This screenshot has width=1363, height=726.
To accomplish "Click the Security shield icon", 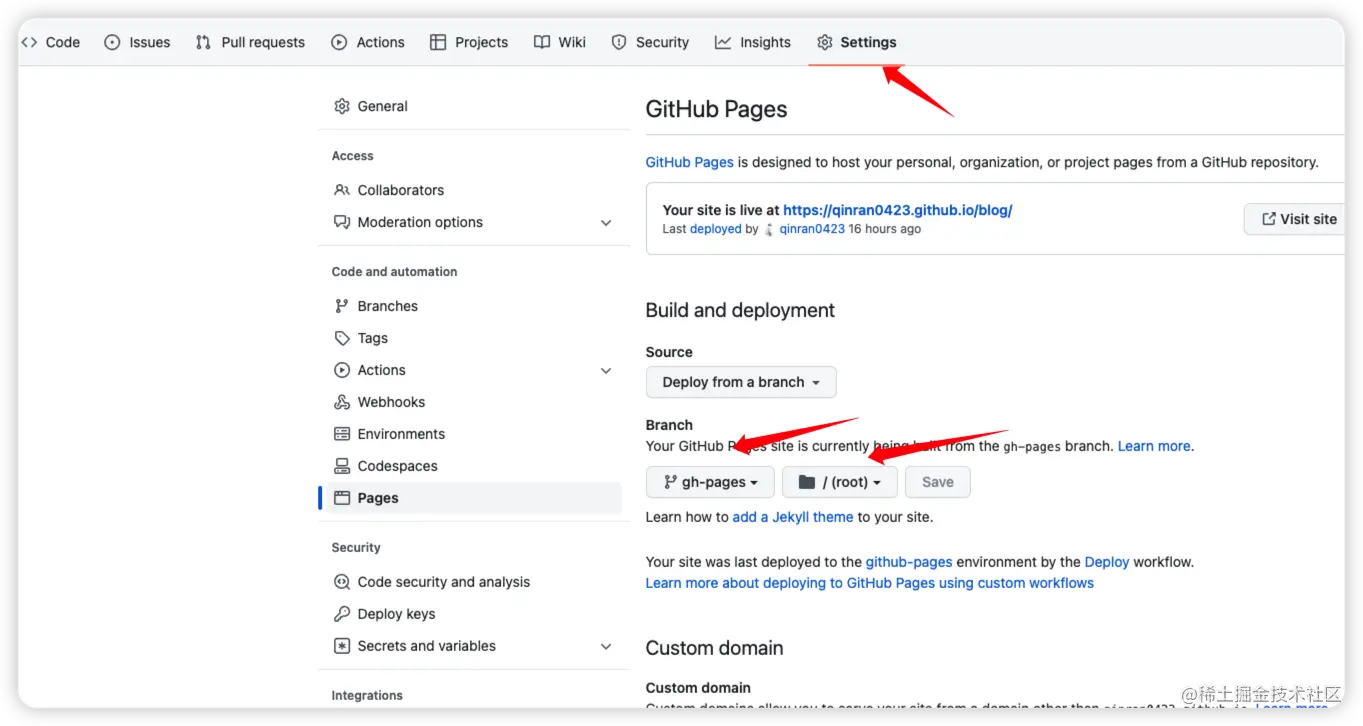I will tap(619, 42).
